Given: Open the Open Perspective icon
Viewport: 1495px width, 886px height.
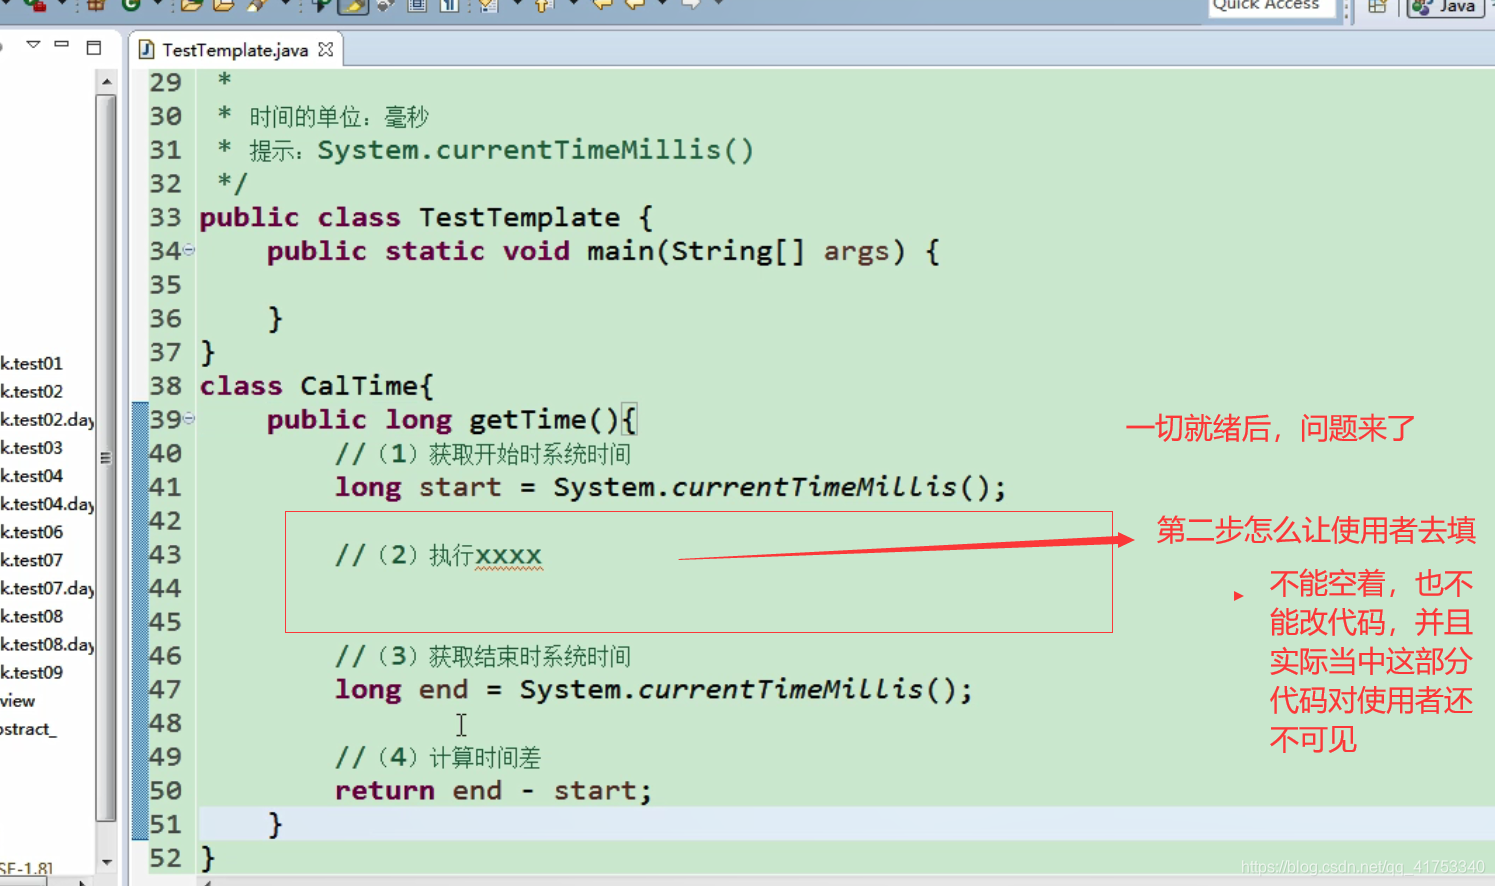Looking at the screenshot, I should [x=1377, y=6].
